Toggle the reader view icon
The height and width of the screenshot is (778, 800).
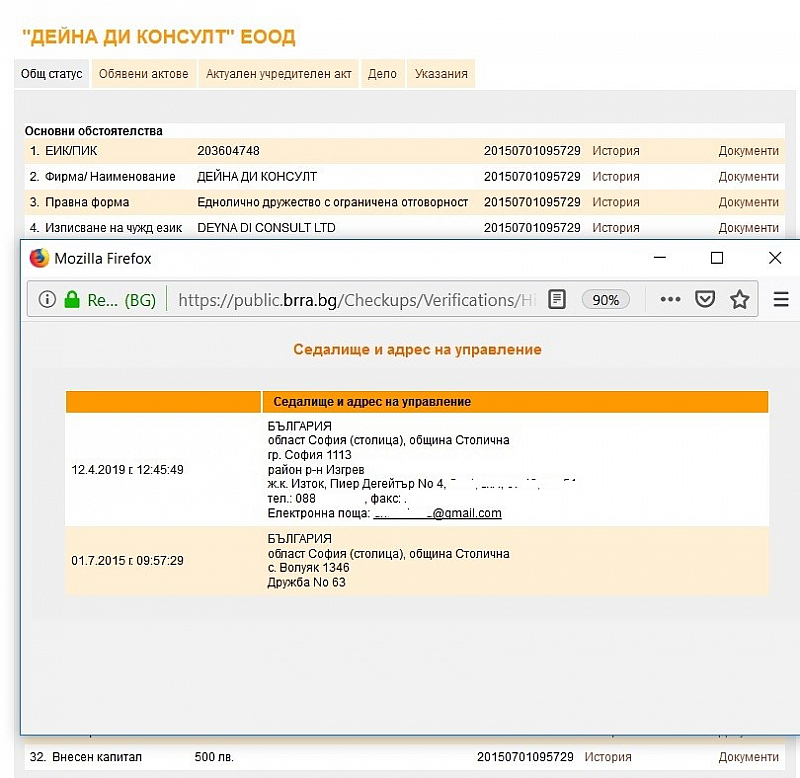[x=557, y=299]
